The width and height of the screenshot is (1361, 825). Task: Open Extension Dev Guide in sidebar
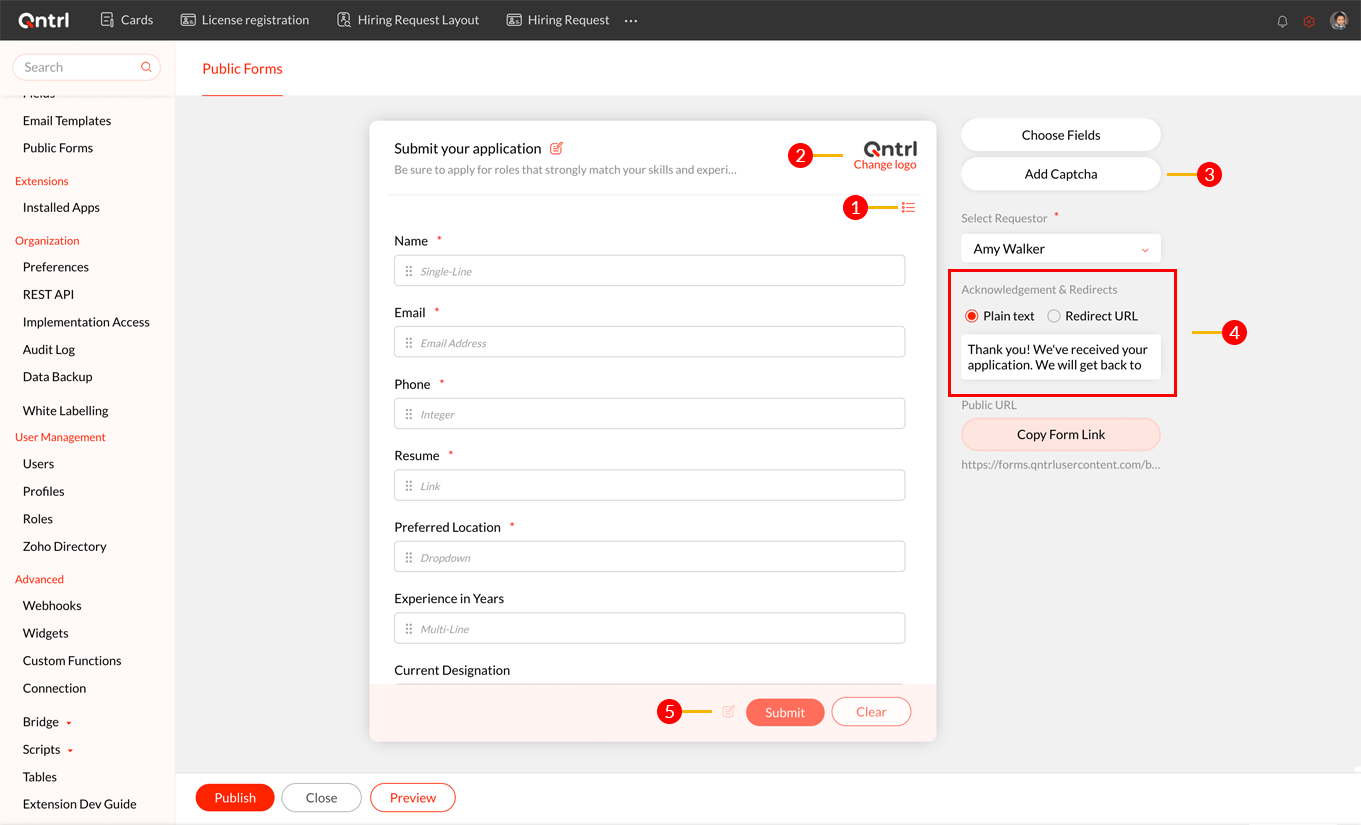[80, 804]
